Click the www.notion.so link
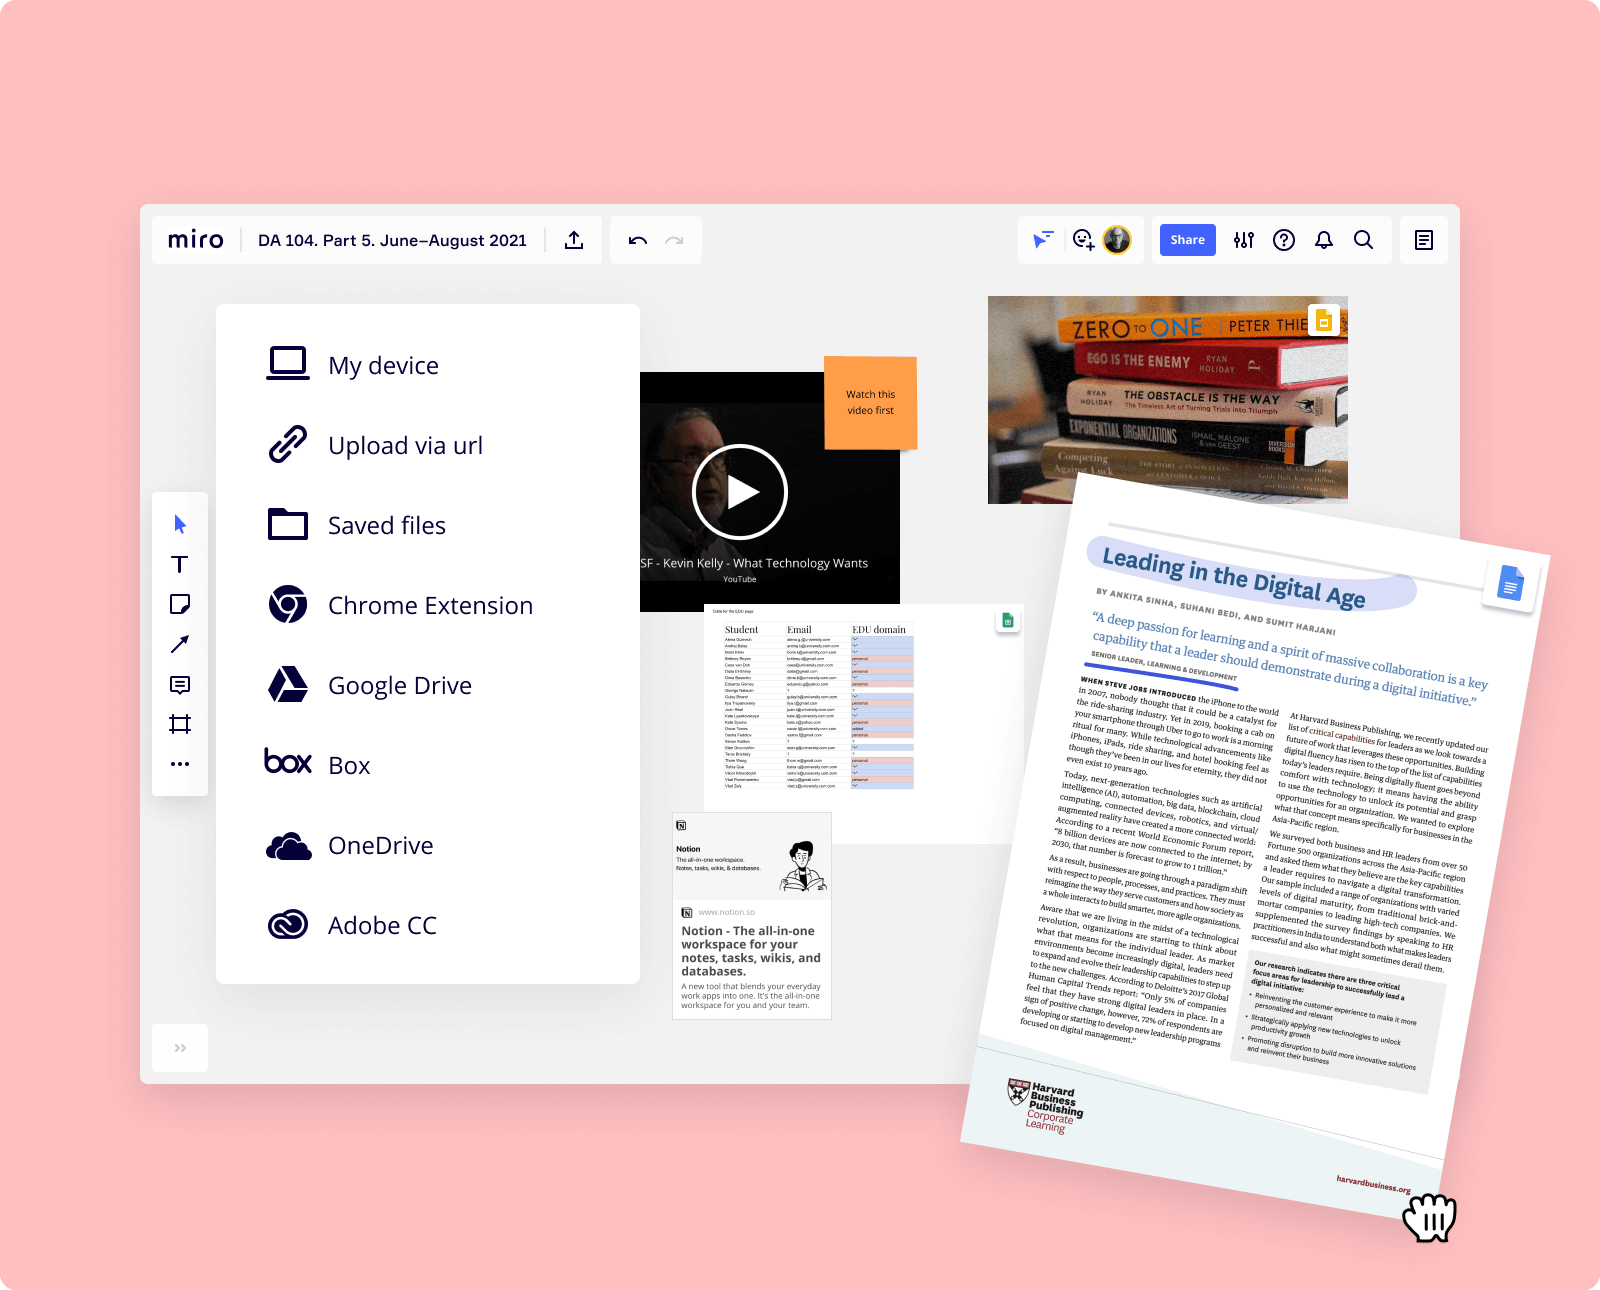The width and height of the screenshot is (1600, 1290). pos(727,912)
